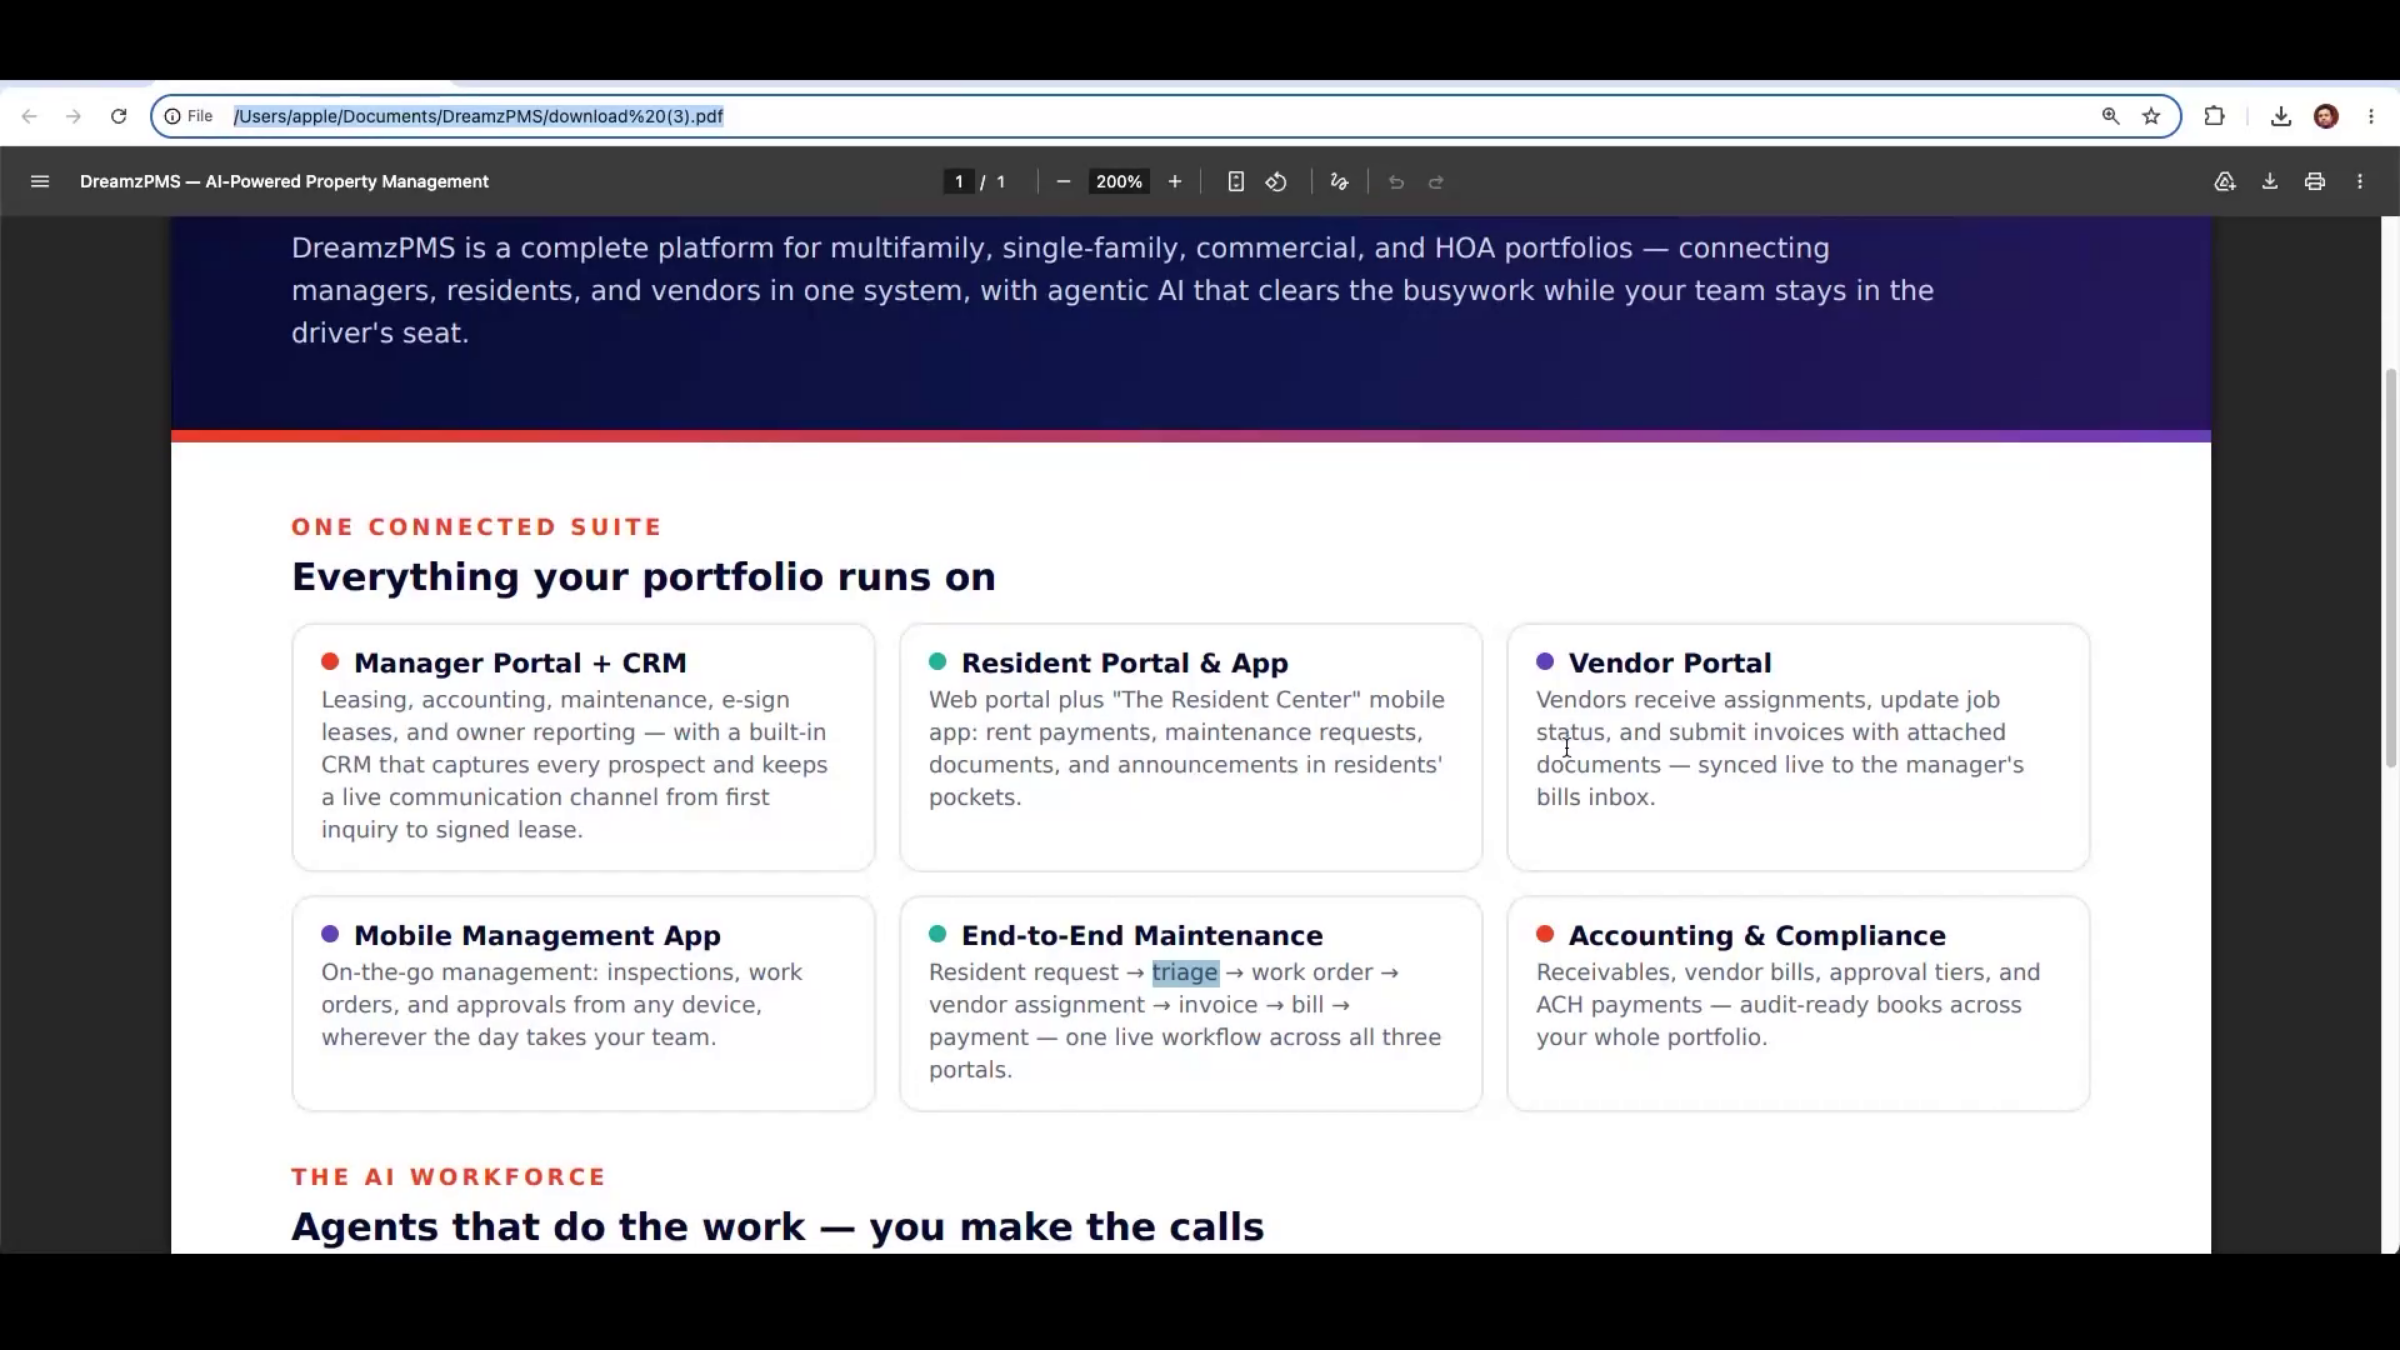Click the vertical scrollbar thumb
Image resolution: width=2400 pixels, height=1350 pixels.
coord(2391,568)
